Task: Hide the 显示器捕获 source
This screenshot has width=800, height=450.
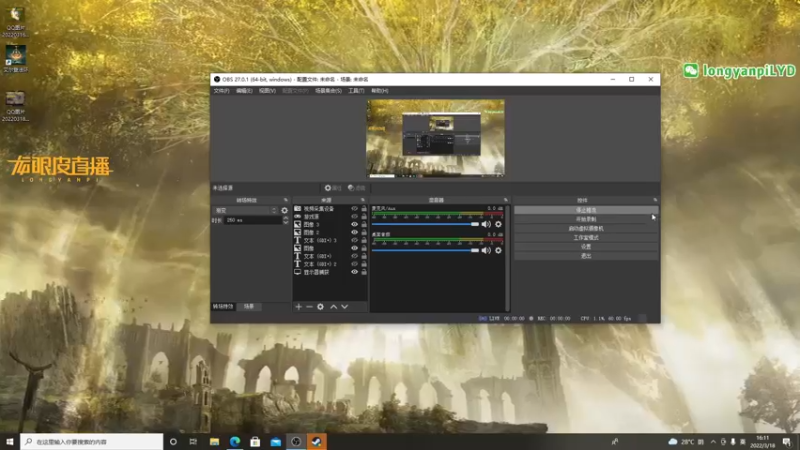Action: click(x=354, y=272)
